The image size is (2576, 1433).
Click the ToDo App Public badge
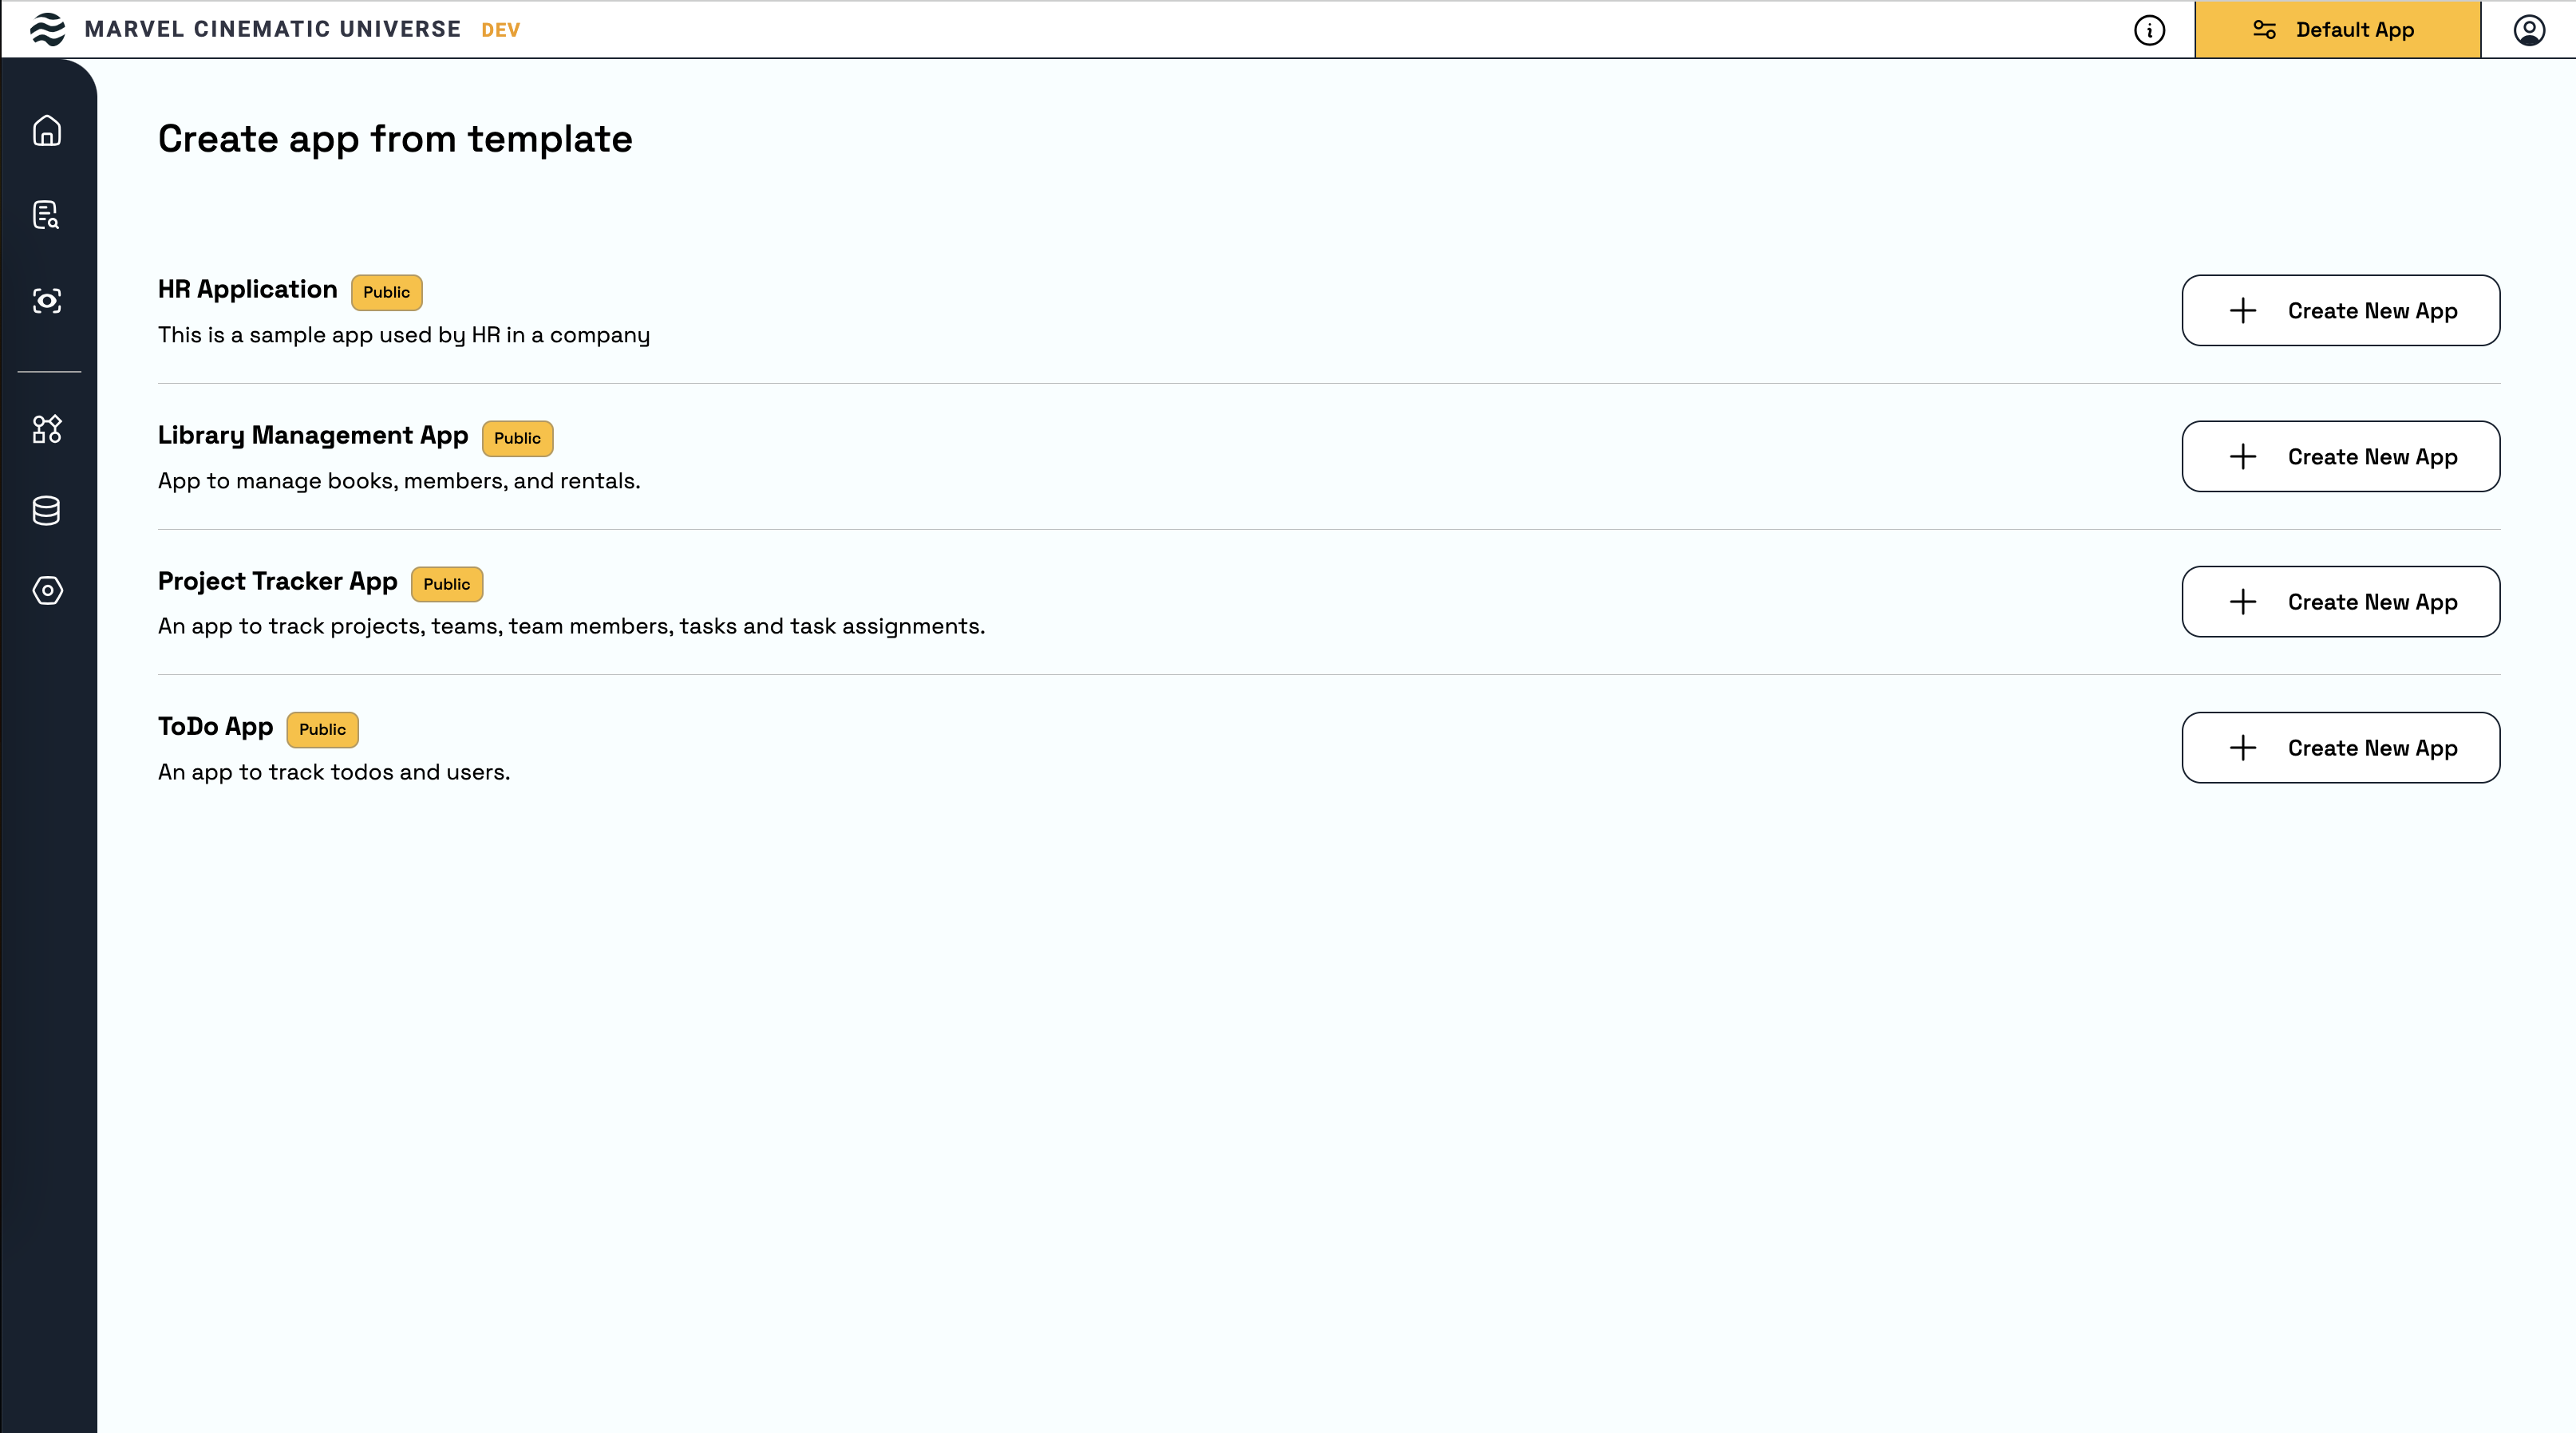coord(322,729)
